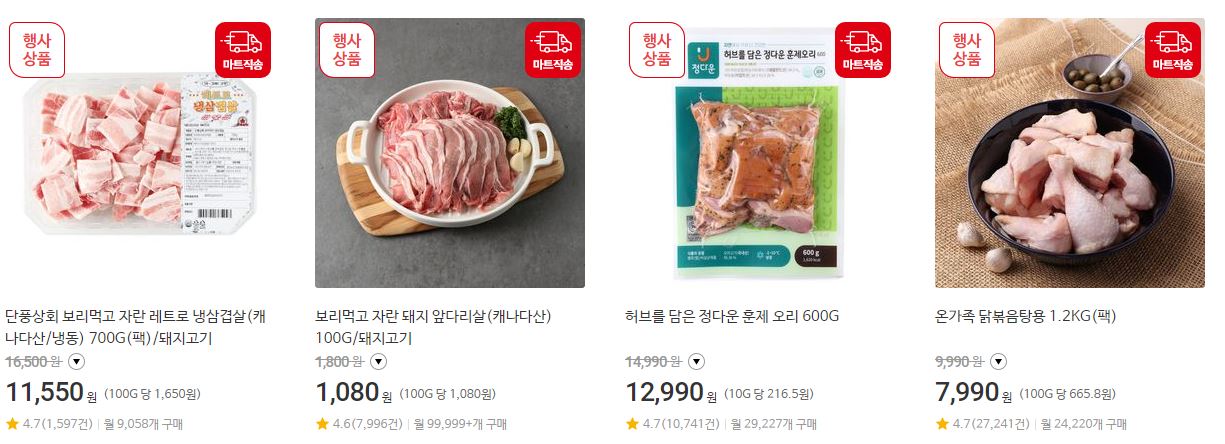Click 행사상품 badge on 훈제 오리 image
This screenshot has height=444, width=1225.
(657, 50)
